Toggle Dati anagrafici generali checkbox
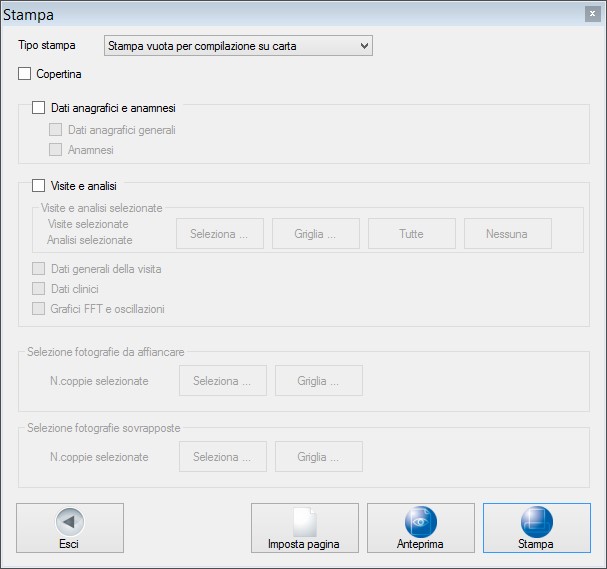The height and width of the screenshot is (569, 607). click(56, 130)
